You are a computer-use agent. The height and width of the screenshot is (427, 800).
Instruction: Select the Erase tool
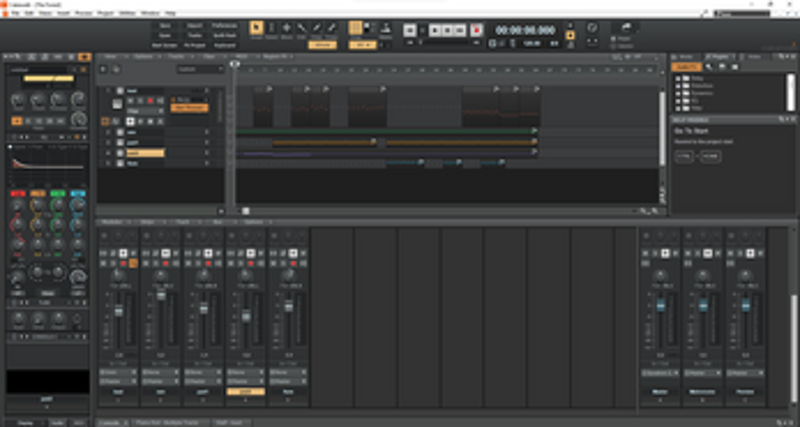(332, 28)
